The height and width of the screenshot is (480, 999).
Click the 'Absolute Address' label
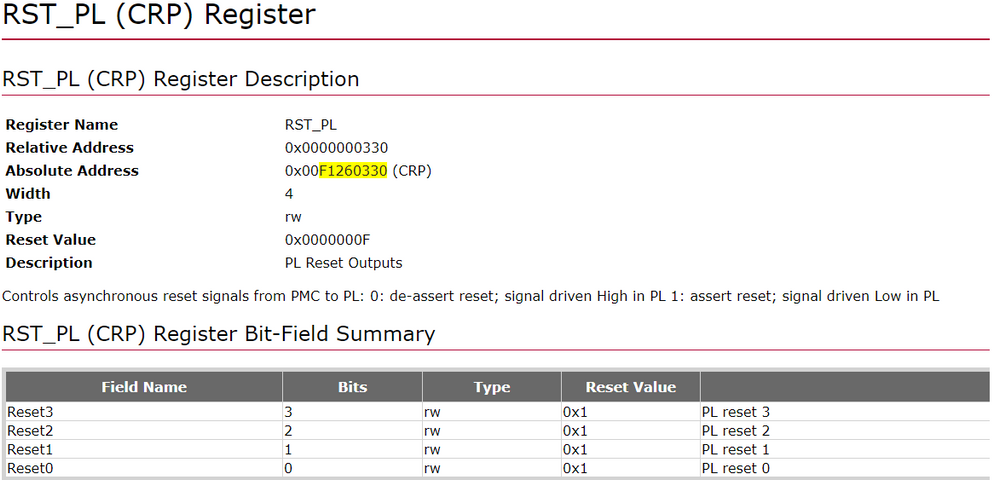[72, 171]
